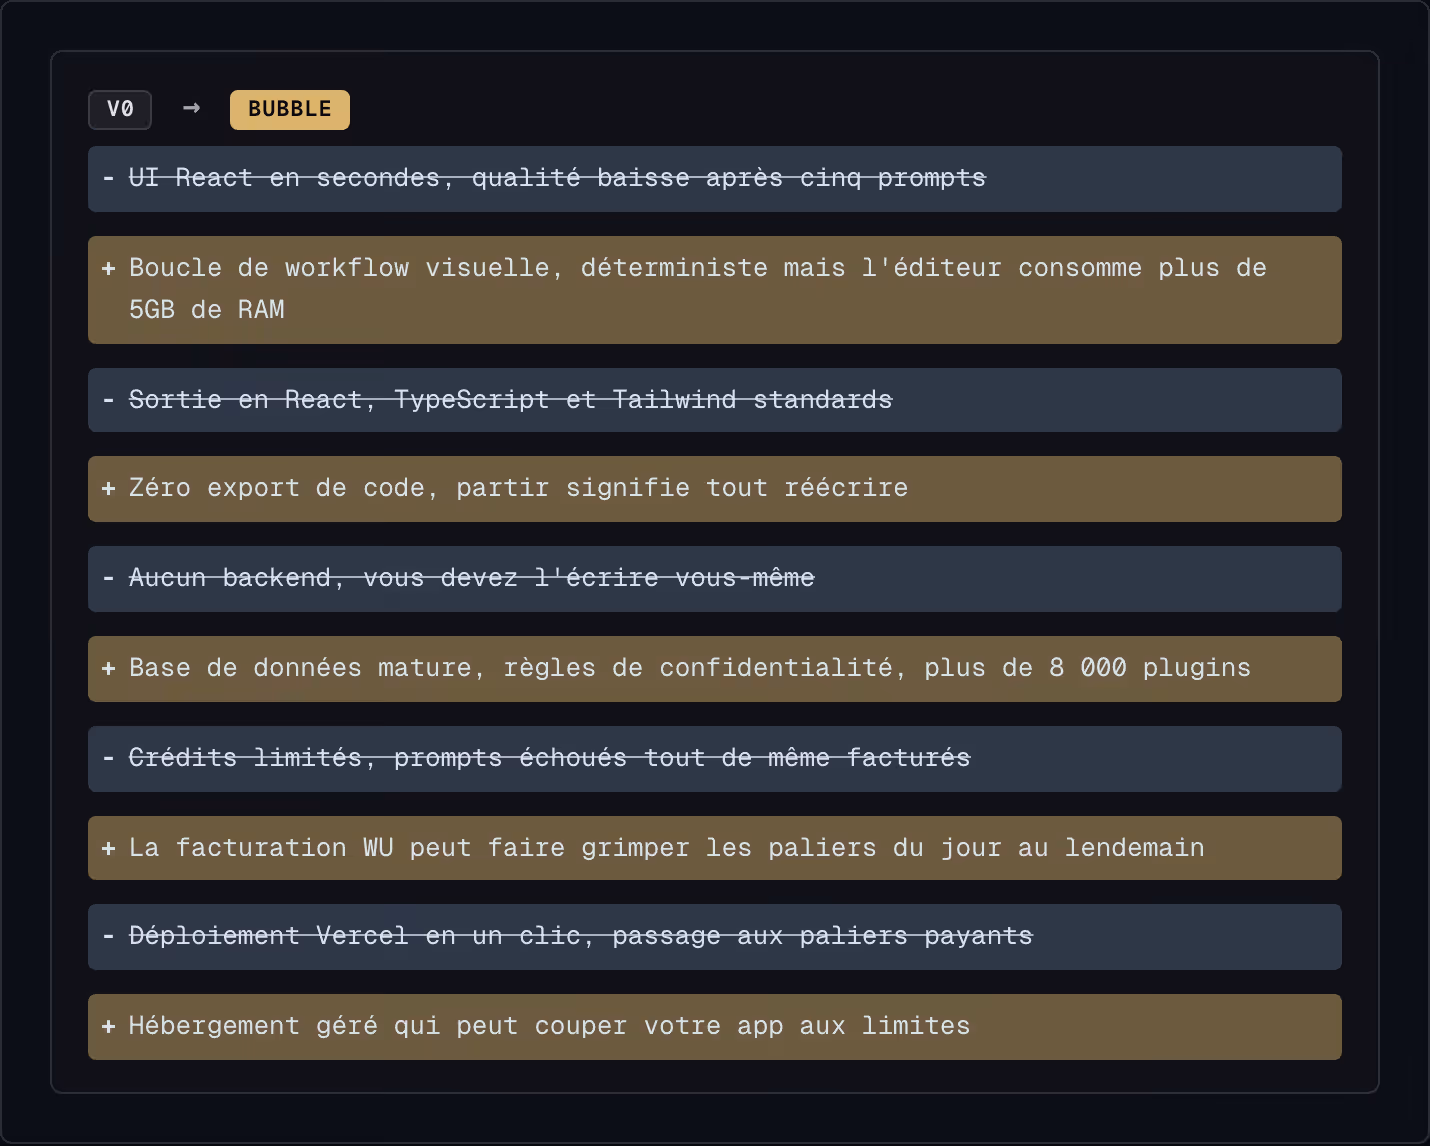
Task: Select added line 'Hébergement géré qui peut couper'
Action: [x=715, y=1027]
